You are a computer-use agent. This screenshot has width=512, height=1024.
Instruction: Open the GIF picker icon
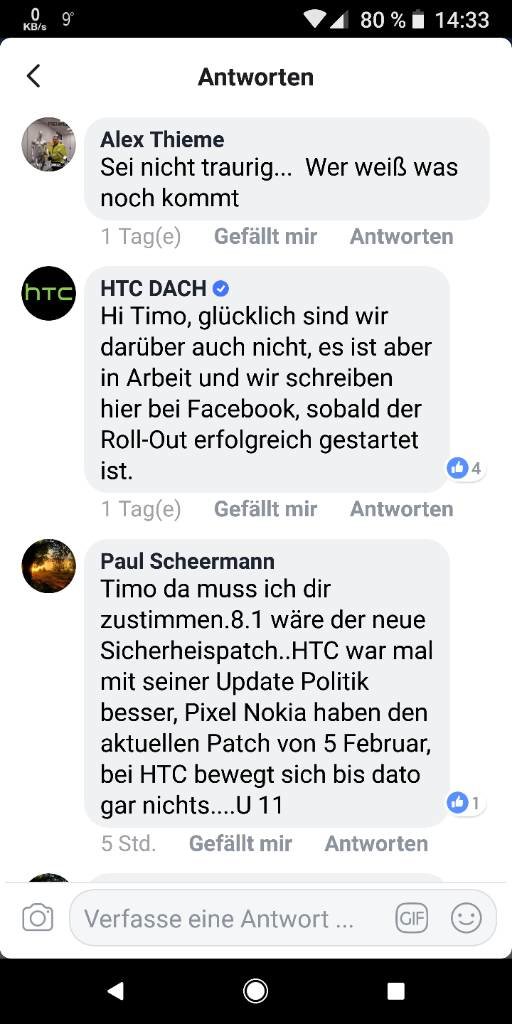[x=411, y=918]
